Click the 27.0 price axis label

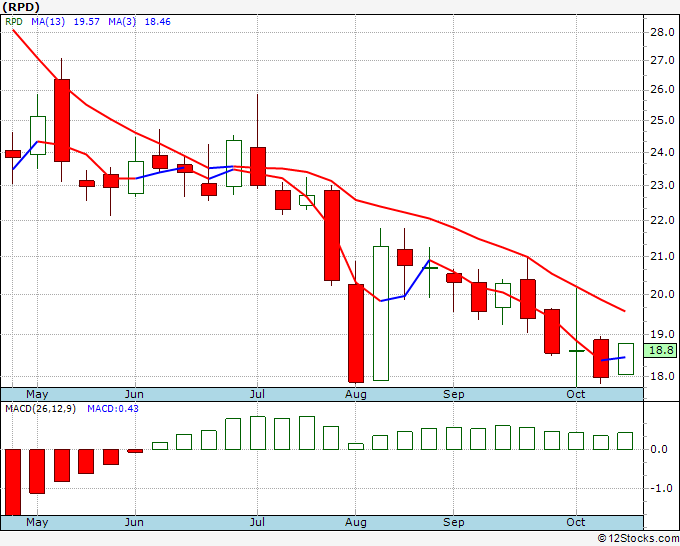(x=662, y=60)
